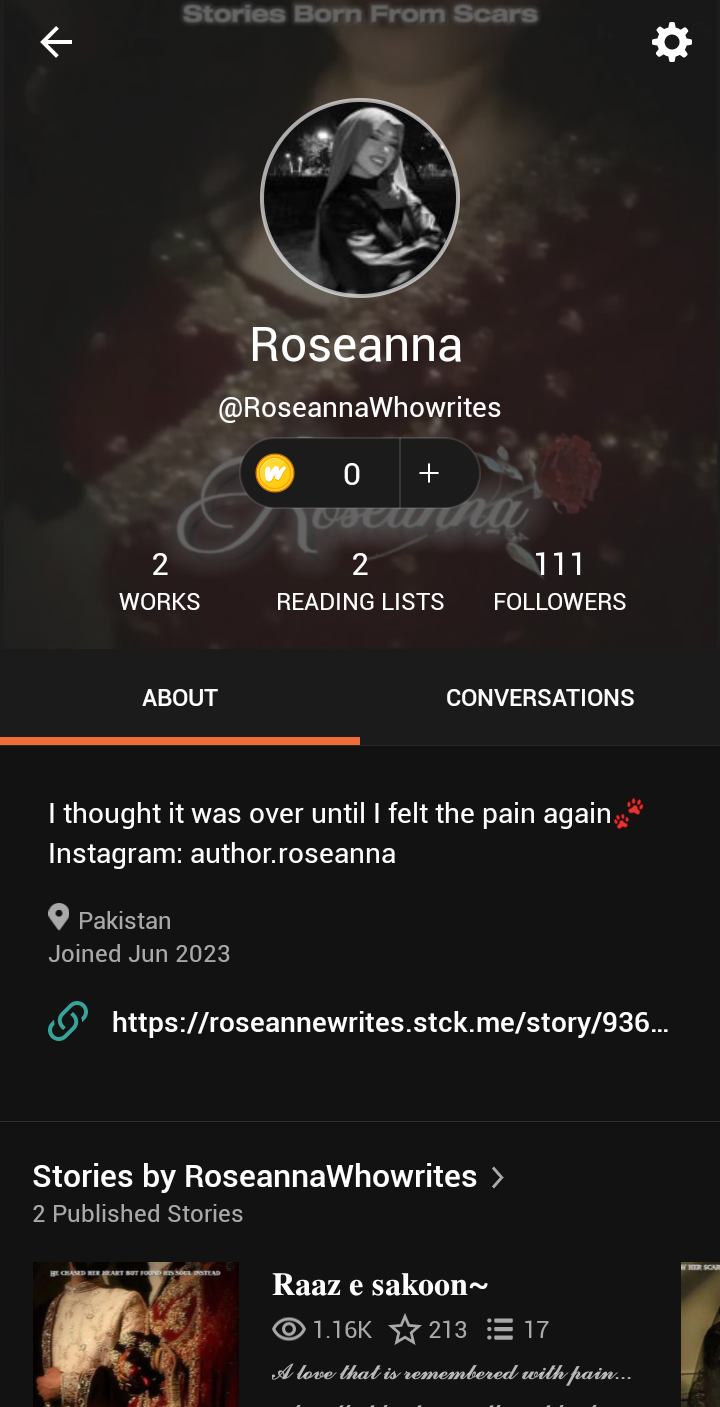Tap the back arrow icon

pos(56,42)
